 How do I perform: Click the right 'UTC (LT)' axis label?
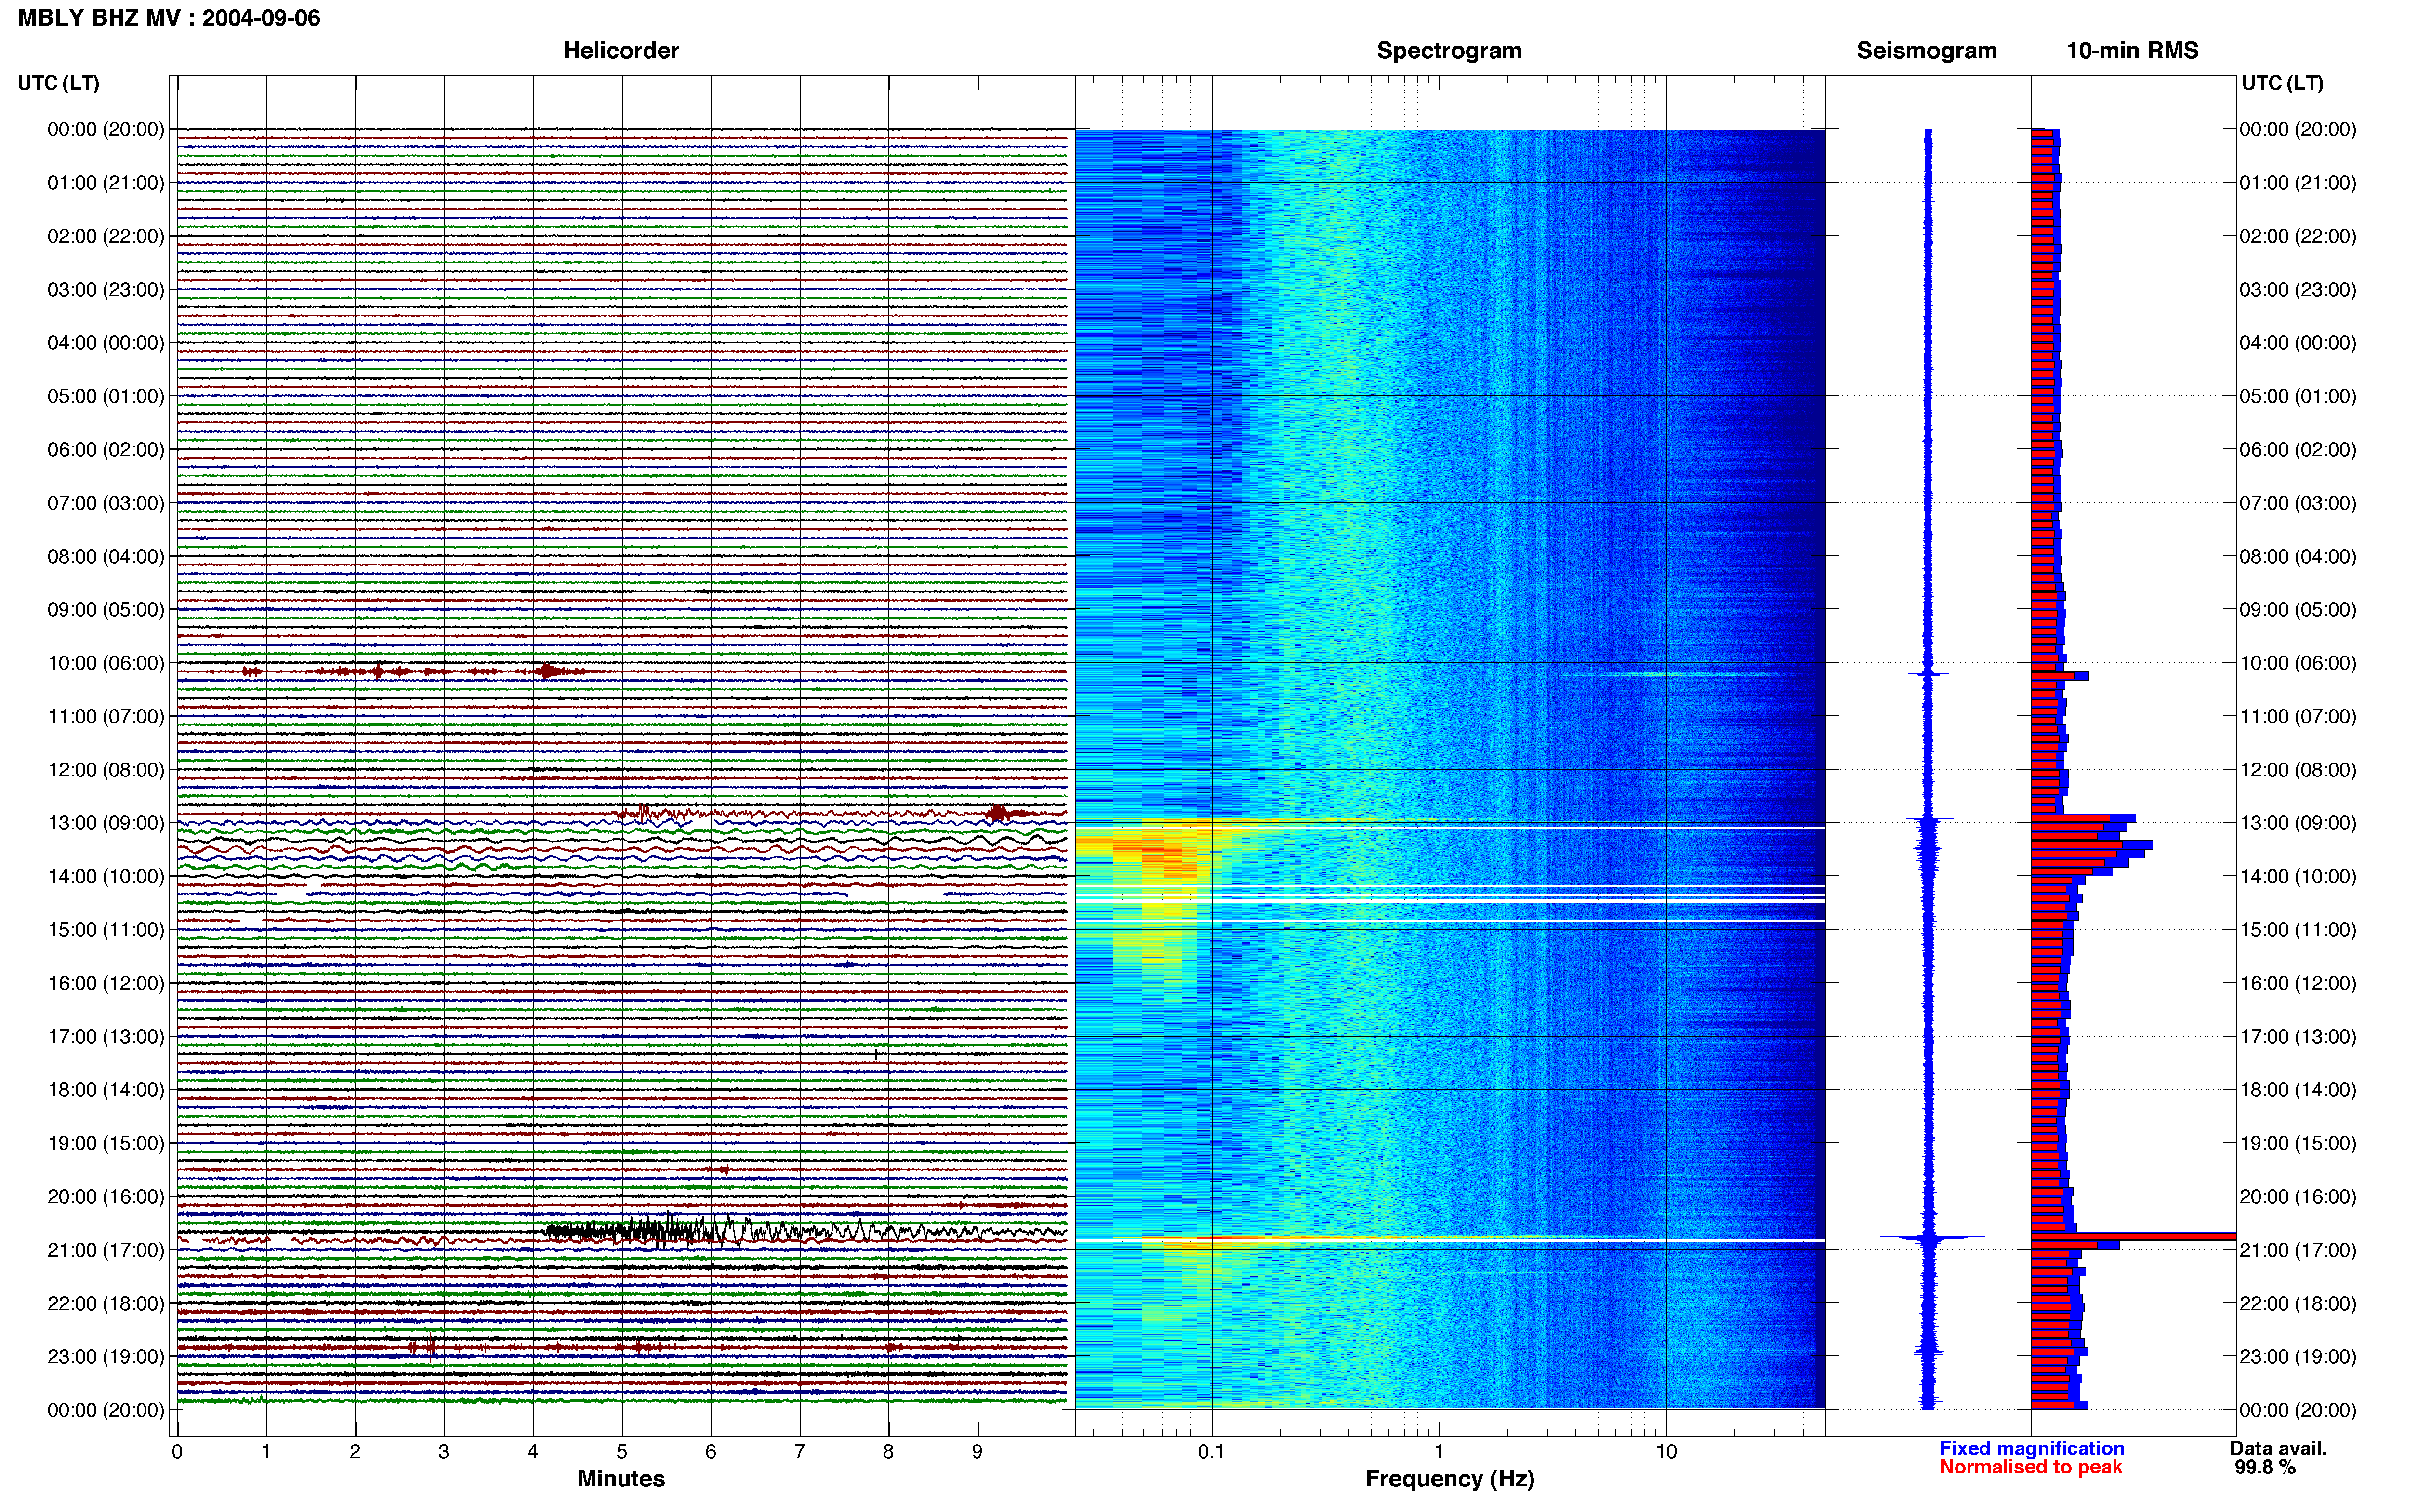(x=2282, y=83)
